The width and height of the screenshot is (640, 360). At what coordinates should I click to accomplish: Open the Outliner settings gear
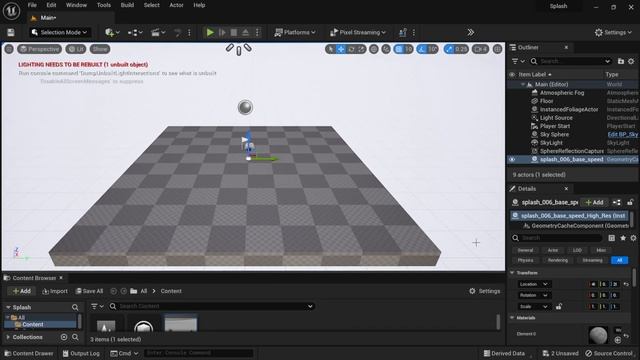click(631, 61)
